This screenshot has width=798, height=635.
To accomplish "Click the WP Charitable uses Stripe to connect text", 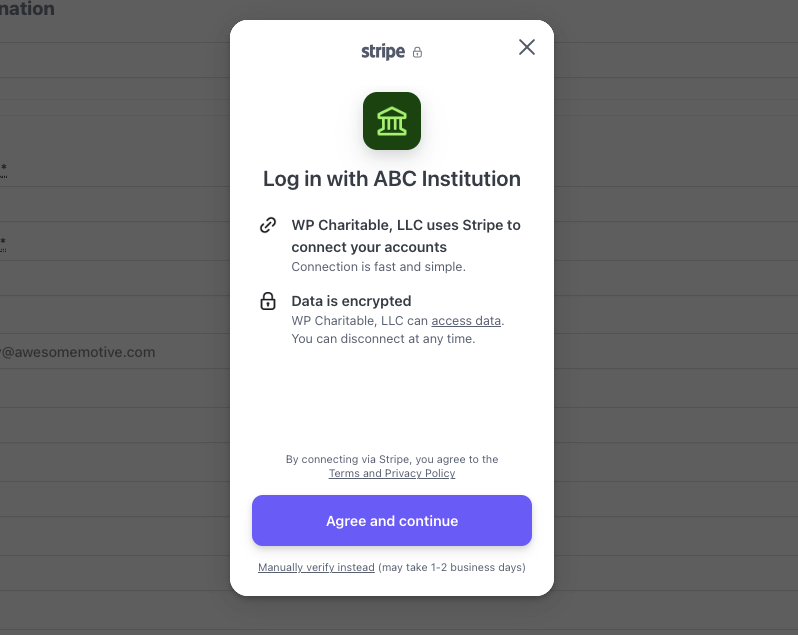I will (x=406, y=236).
